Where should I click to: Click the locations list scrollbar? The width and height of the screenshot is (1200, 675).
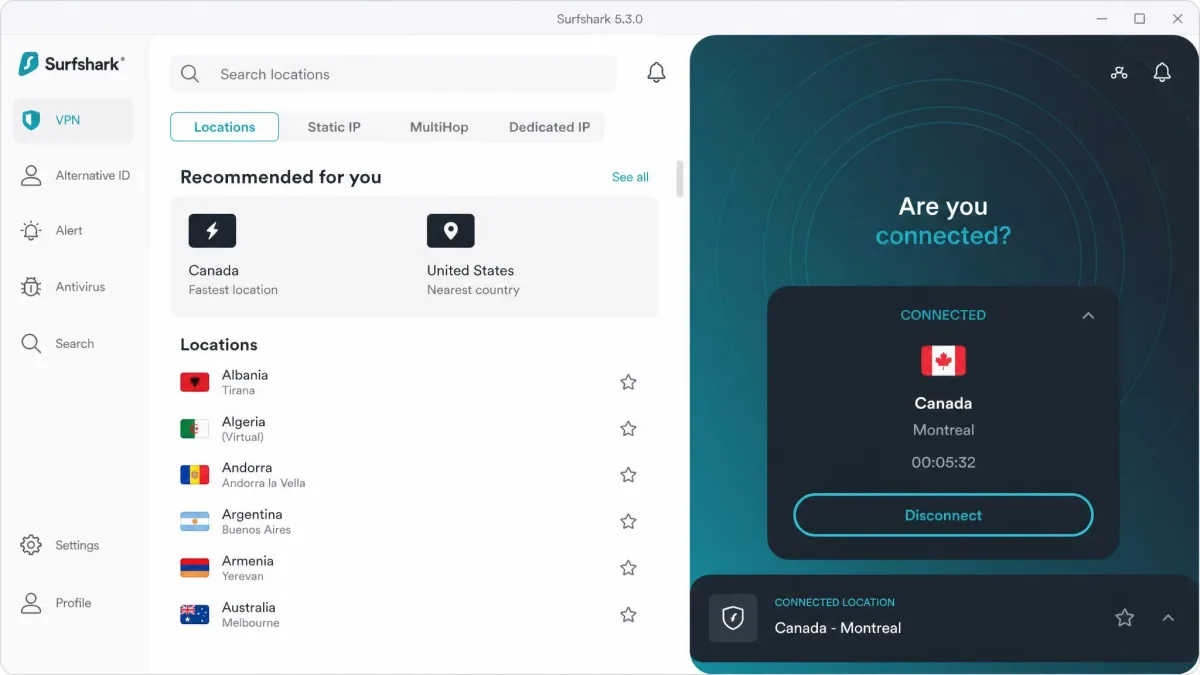[x=680, y=180]
